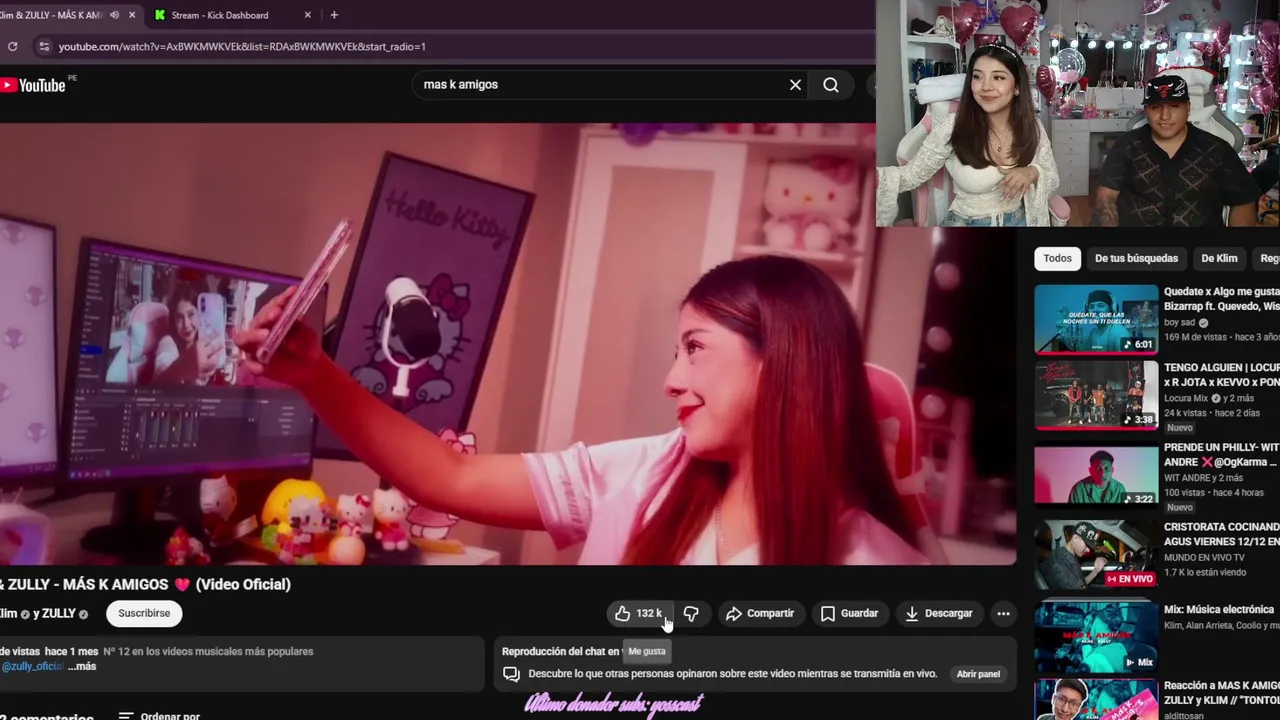
Task: Click the YouTube logo home link
Action: [x=33, y=85]
